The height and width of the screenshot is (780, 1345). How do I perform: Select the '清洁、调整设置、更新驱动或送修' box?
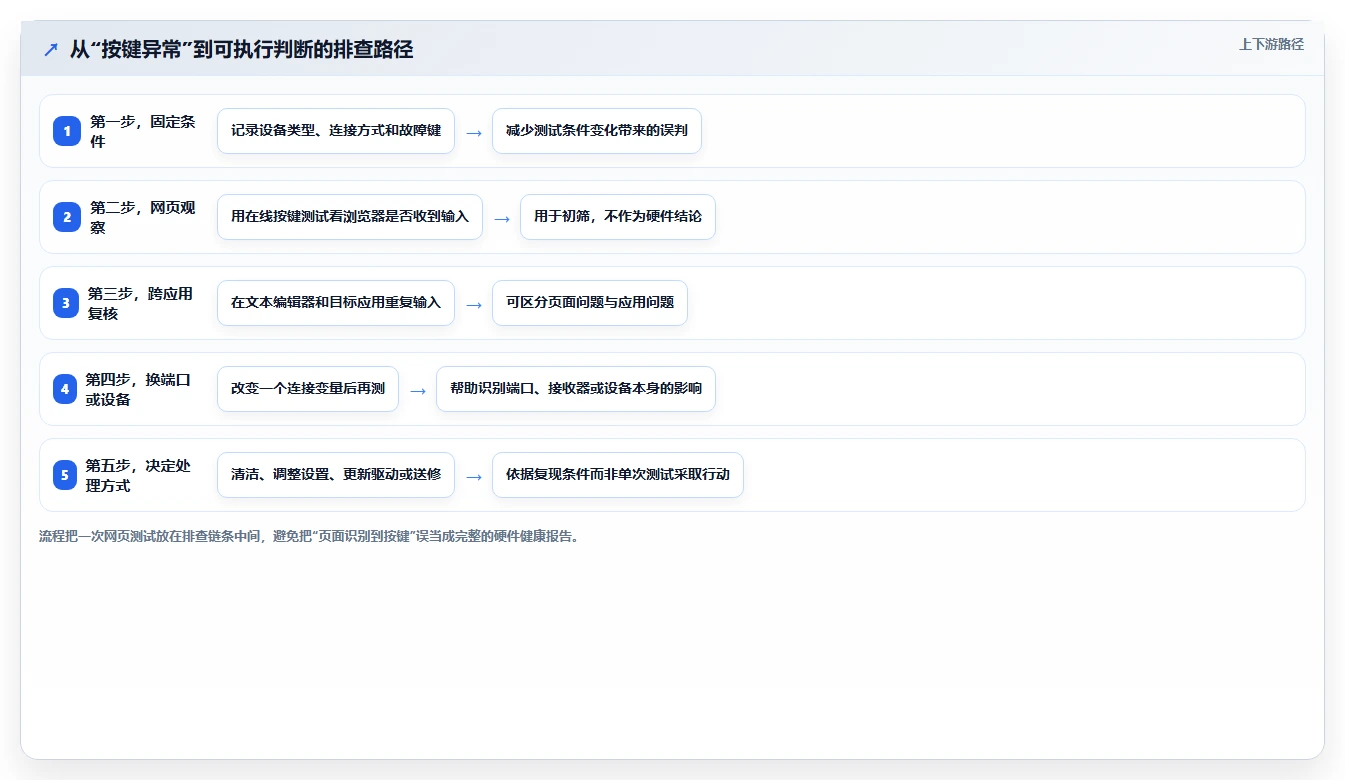click(336, 475)
